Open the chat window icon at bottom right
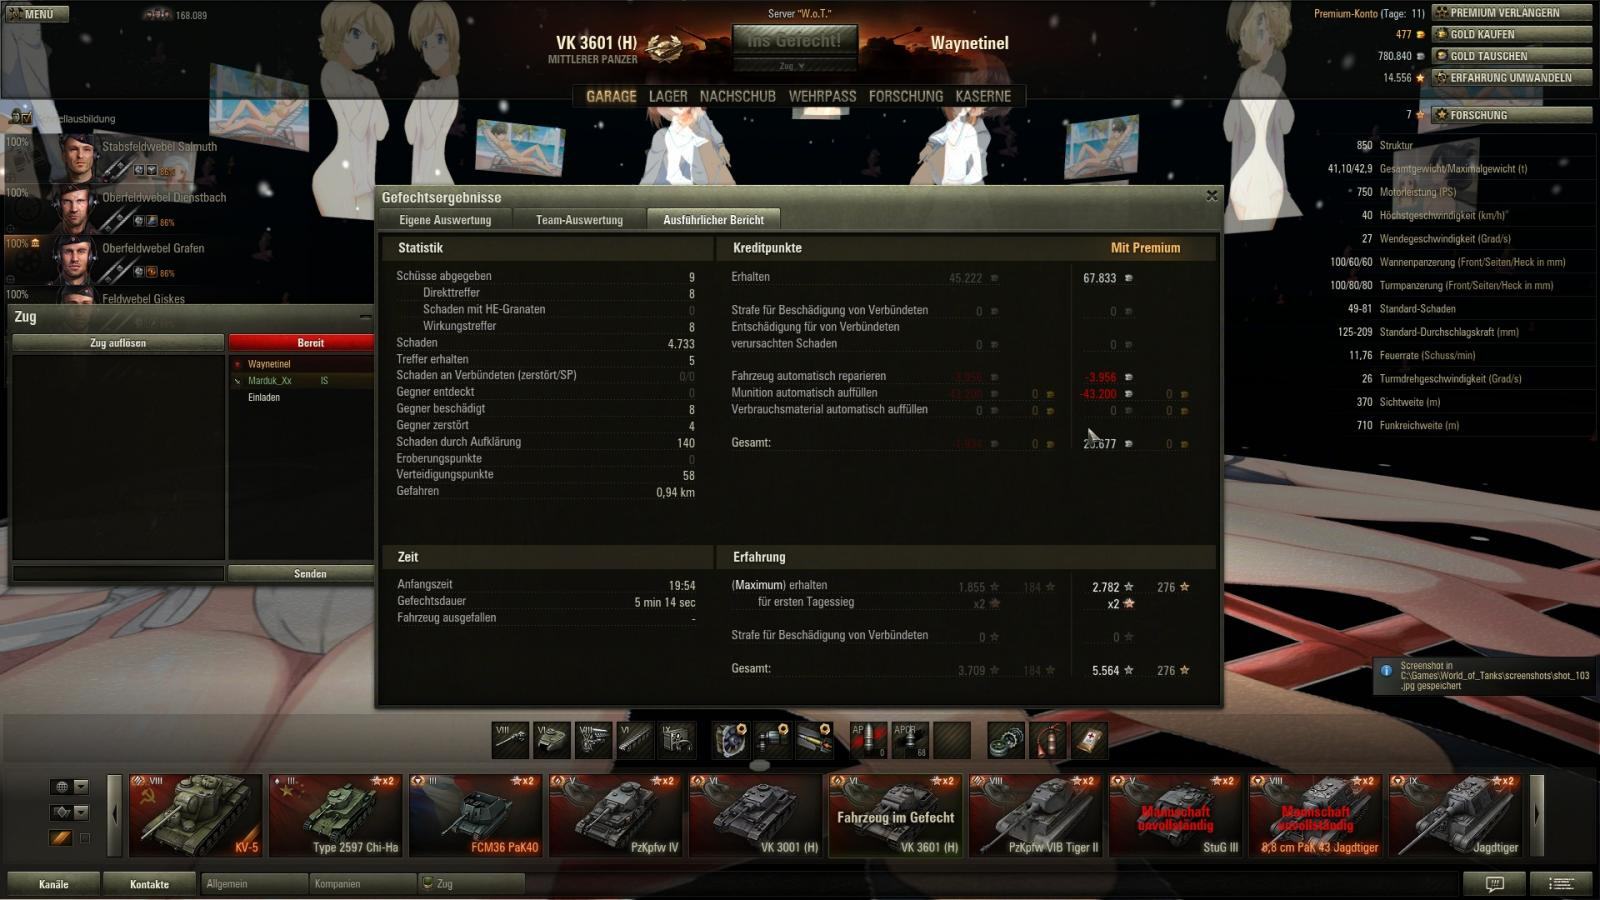The width and height of the screenshot is (1600, 900). 1494,883
